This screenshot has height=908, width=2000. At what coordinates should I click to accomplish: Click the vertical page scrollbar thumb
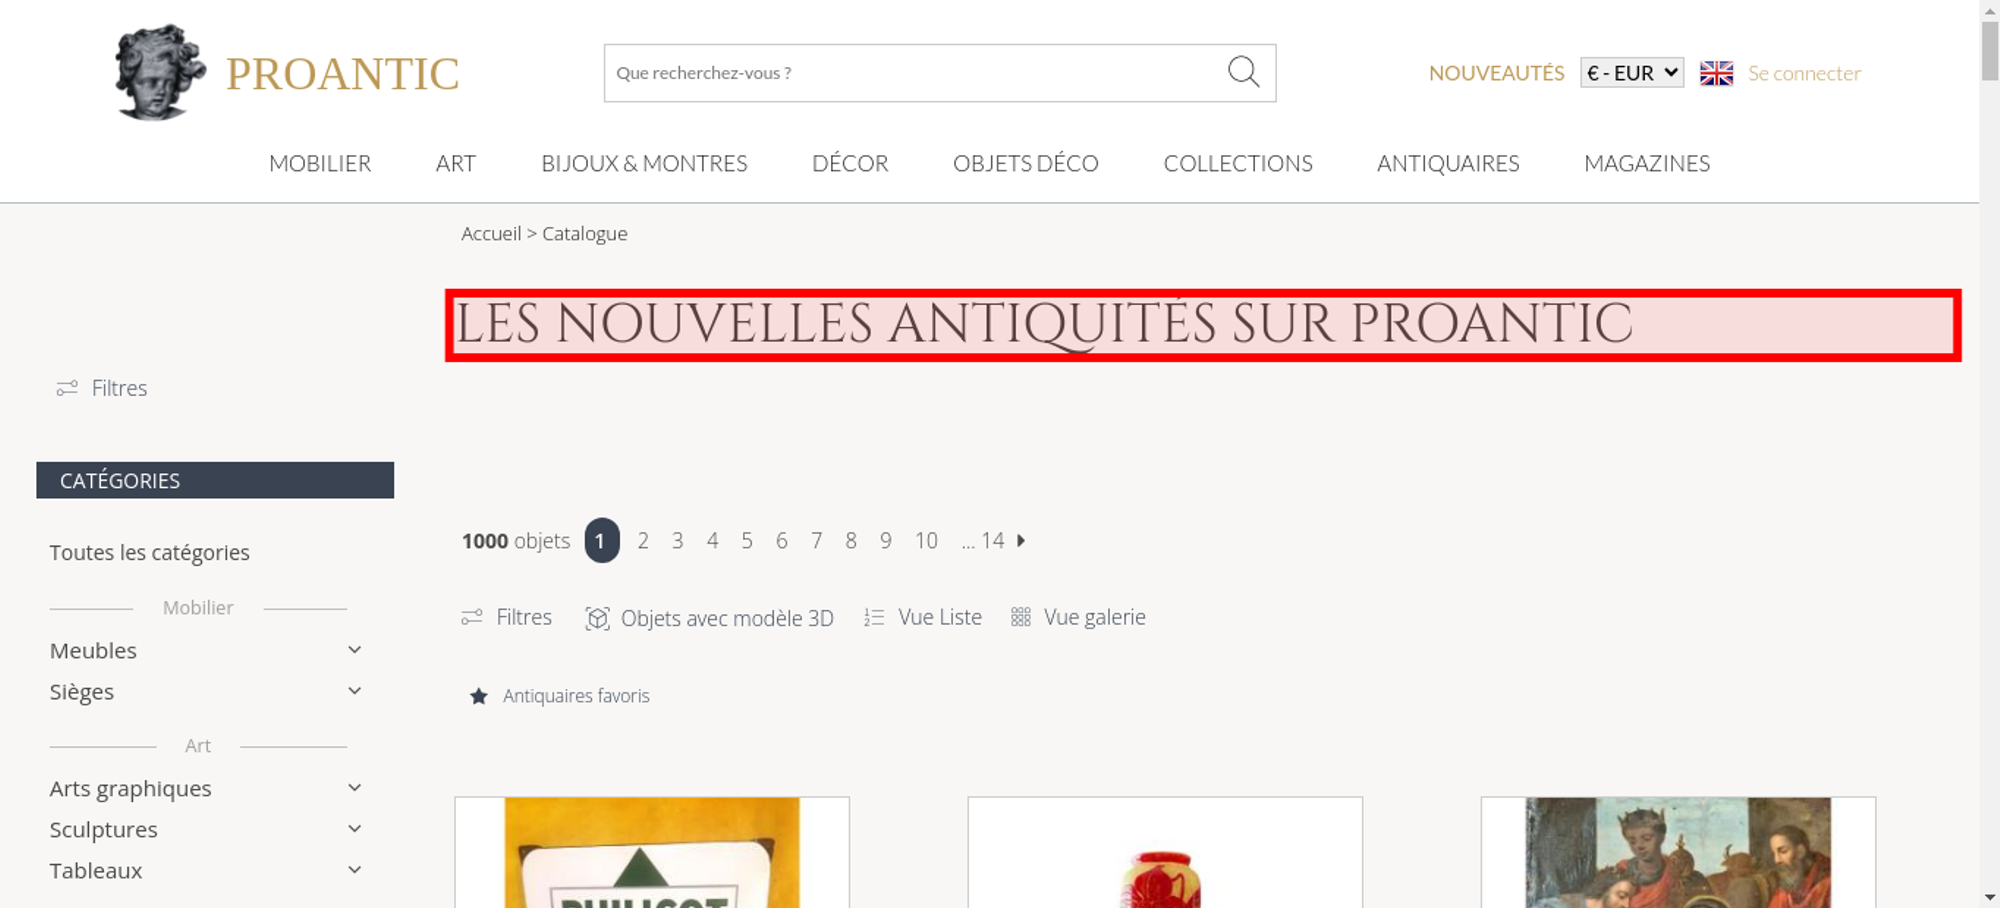point(1990,50)
